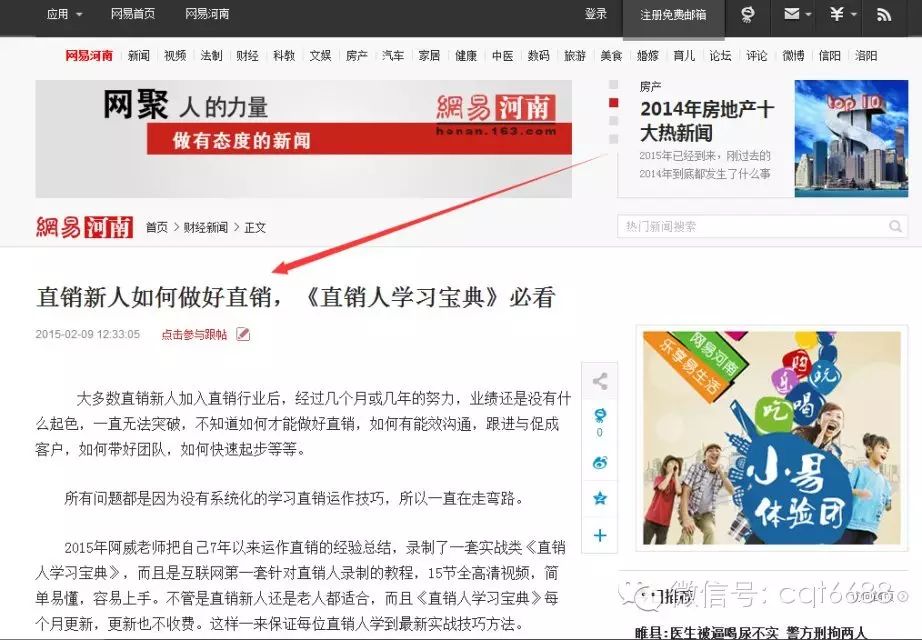Open the 应用 dropdown in top bar

click(64, 14)
